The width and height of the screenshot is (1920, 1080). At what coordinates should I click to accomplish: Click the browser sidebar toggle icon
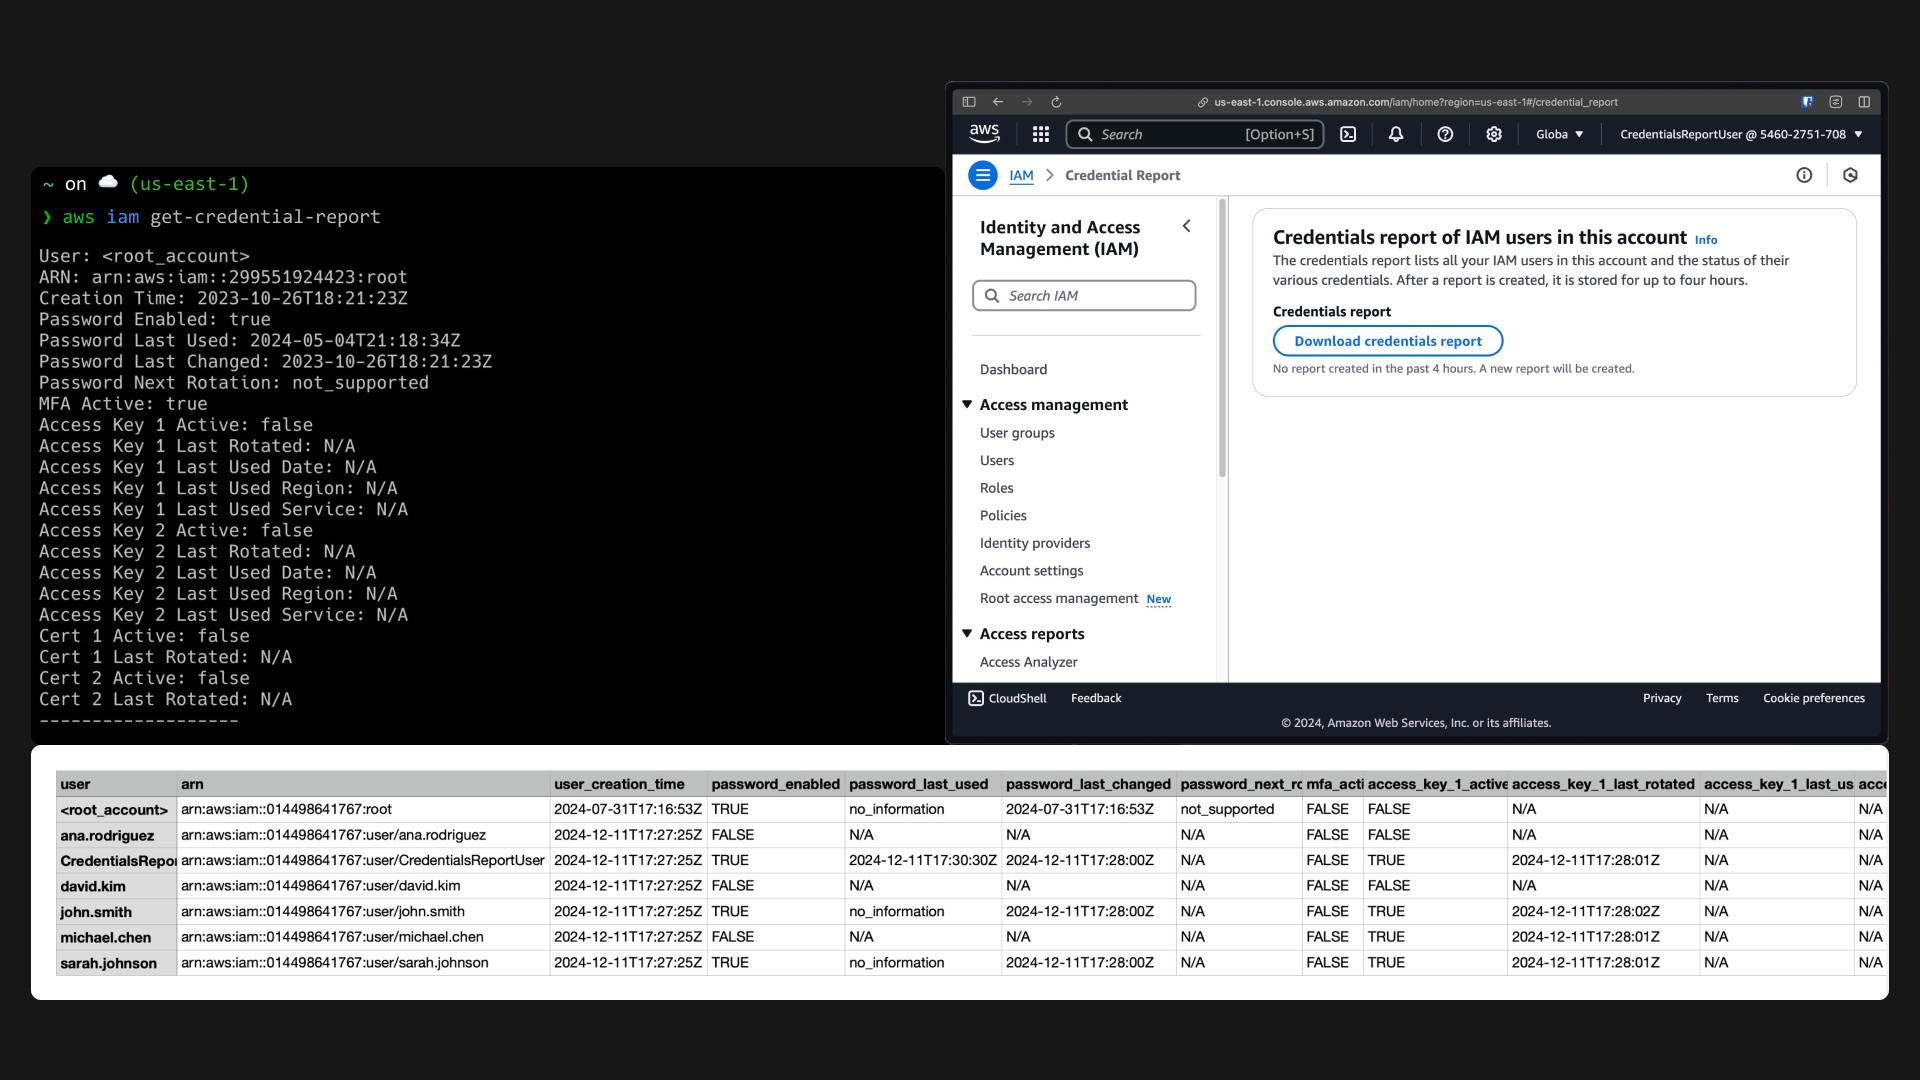(x=969, y=102)
